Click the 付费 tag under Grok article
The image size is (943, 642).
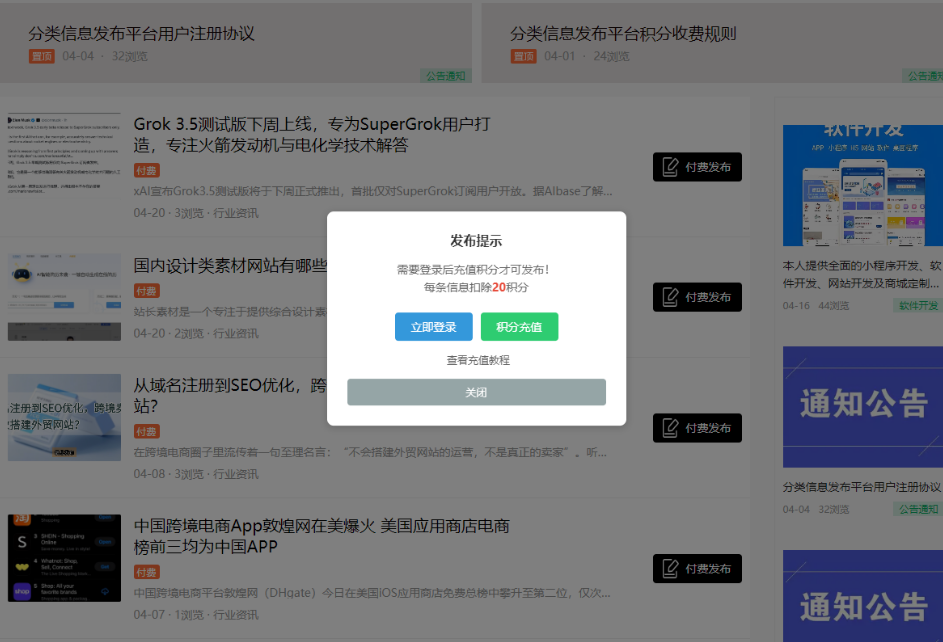(x=146, y=171)
